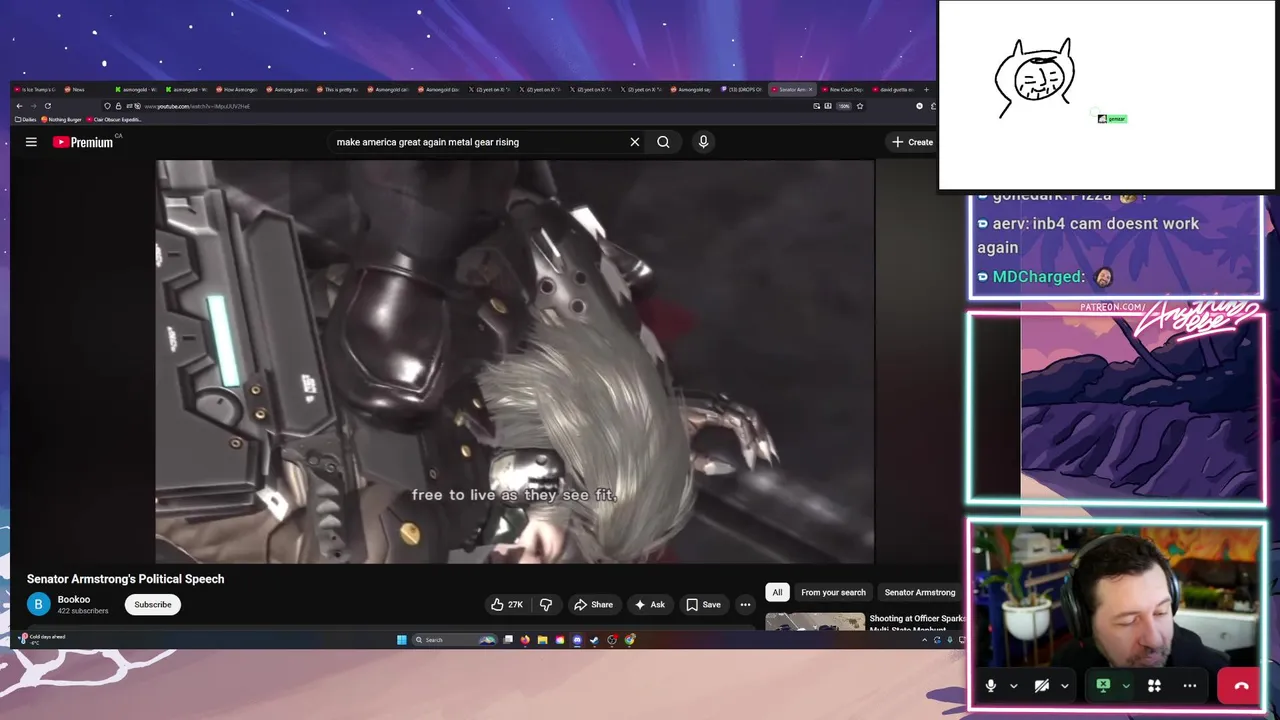Image resolution: width=1280 pixels, height=720 pixels.
Task: Subscribe to the Bookoo channel
Action: [153, 604]
